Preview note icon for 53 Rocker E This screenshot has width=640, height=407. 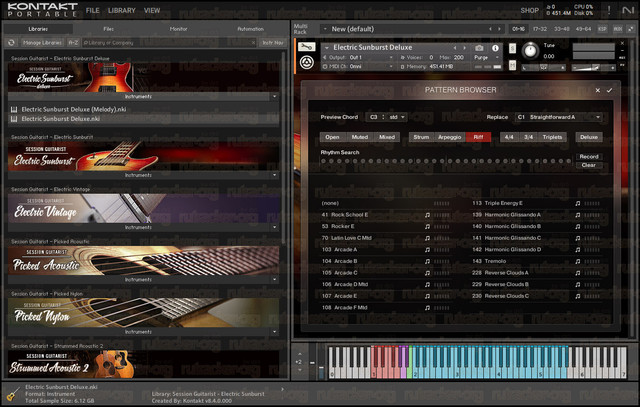coord(427,226)
